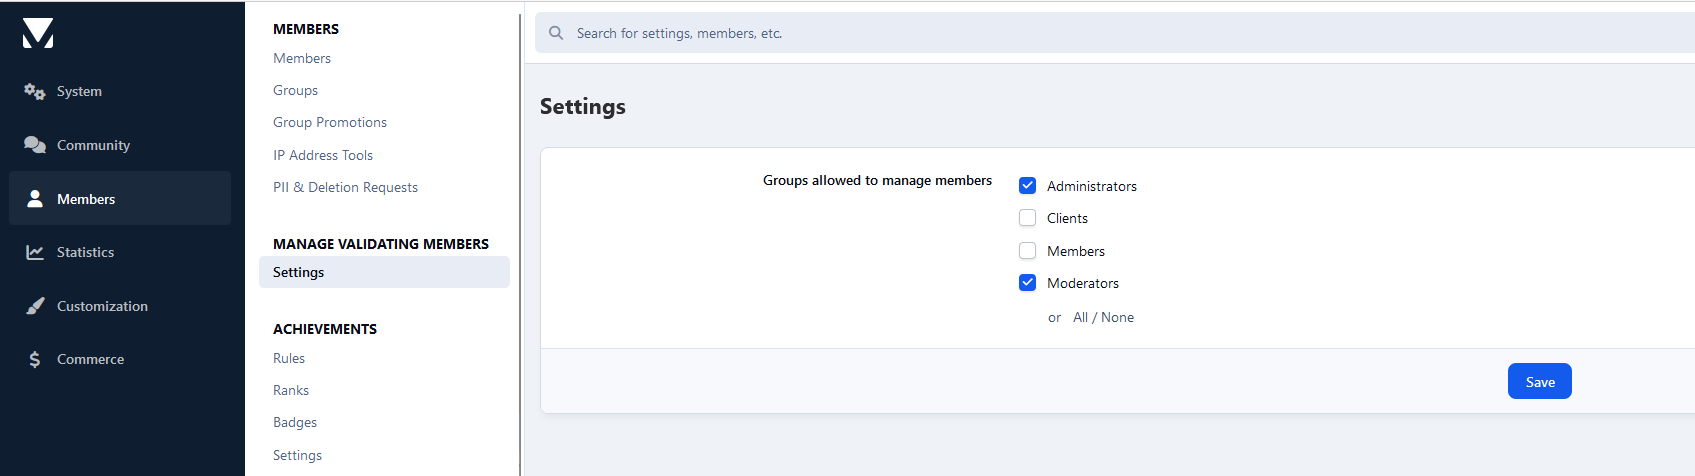Click the Save button
Screen dimensions: 1695x476
click(1539, 381)
